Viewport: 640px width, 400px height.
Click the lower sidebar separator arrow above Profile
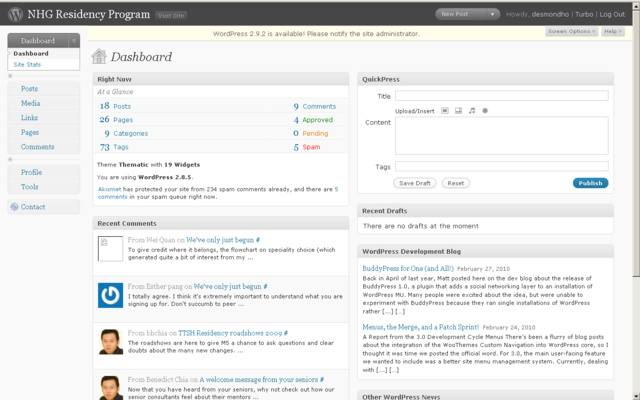[x=10, y=160]
